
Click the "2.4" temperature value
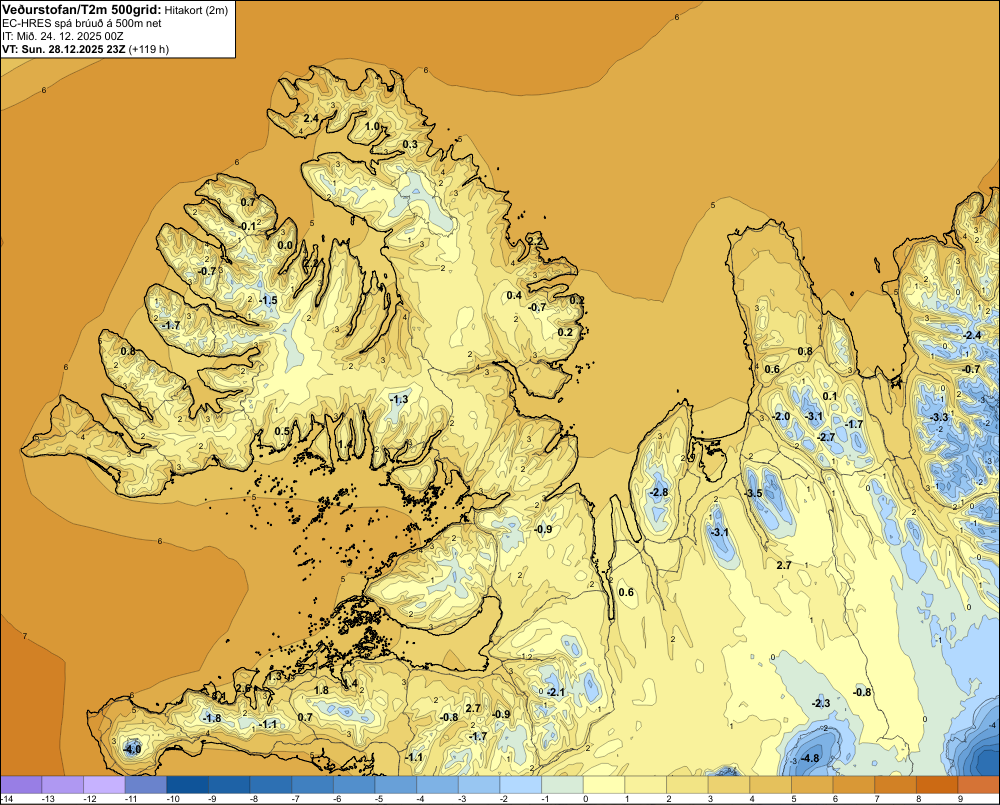pos(311,118)
